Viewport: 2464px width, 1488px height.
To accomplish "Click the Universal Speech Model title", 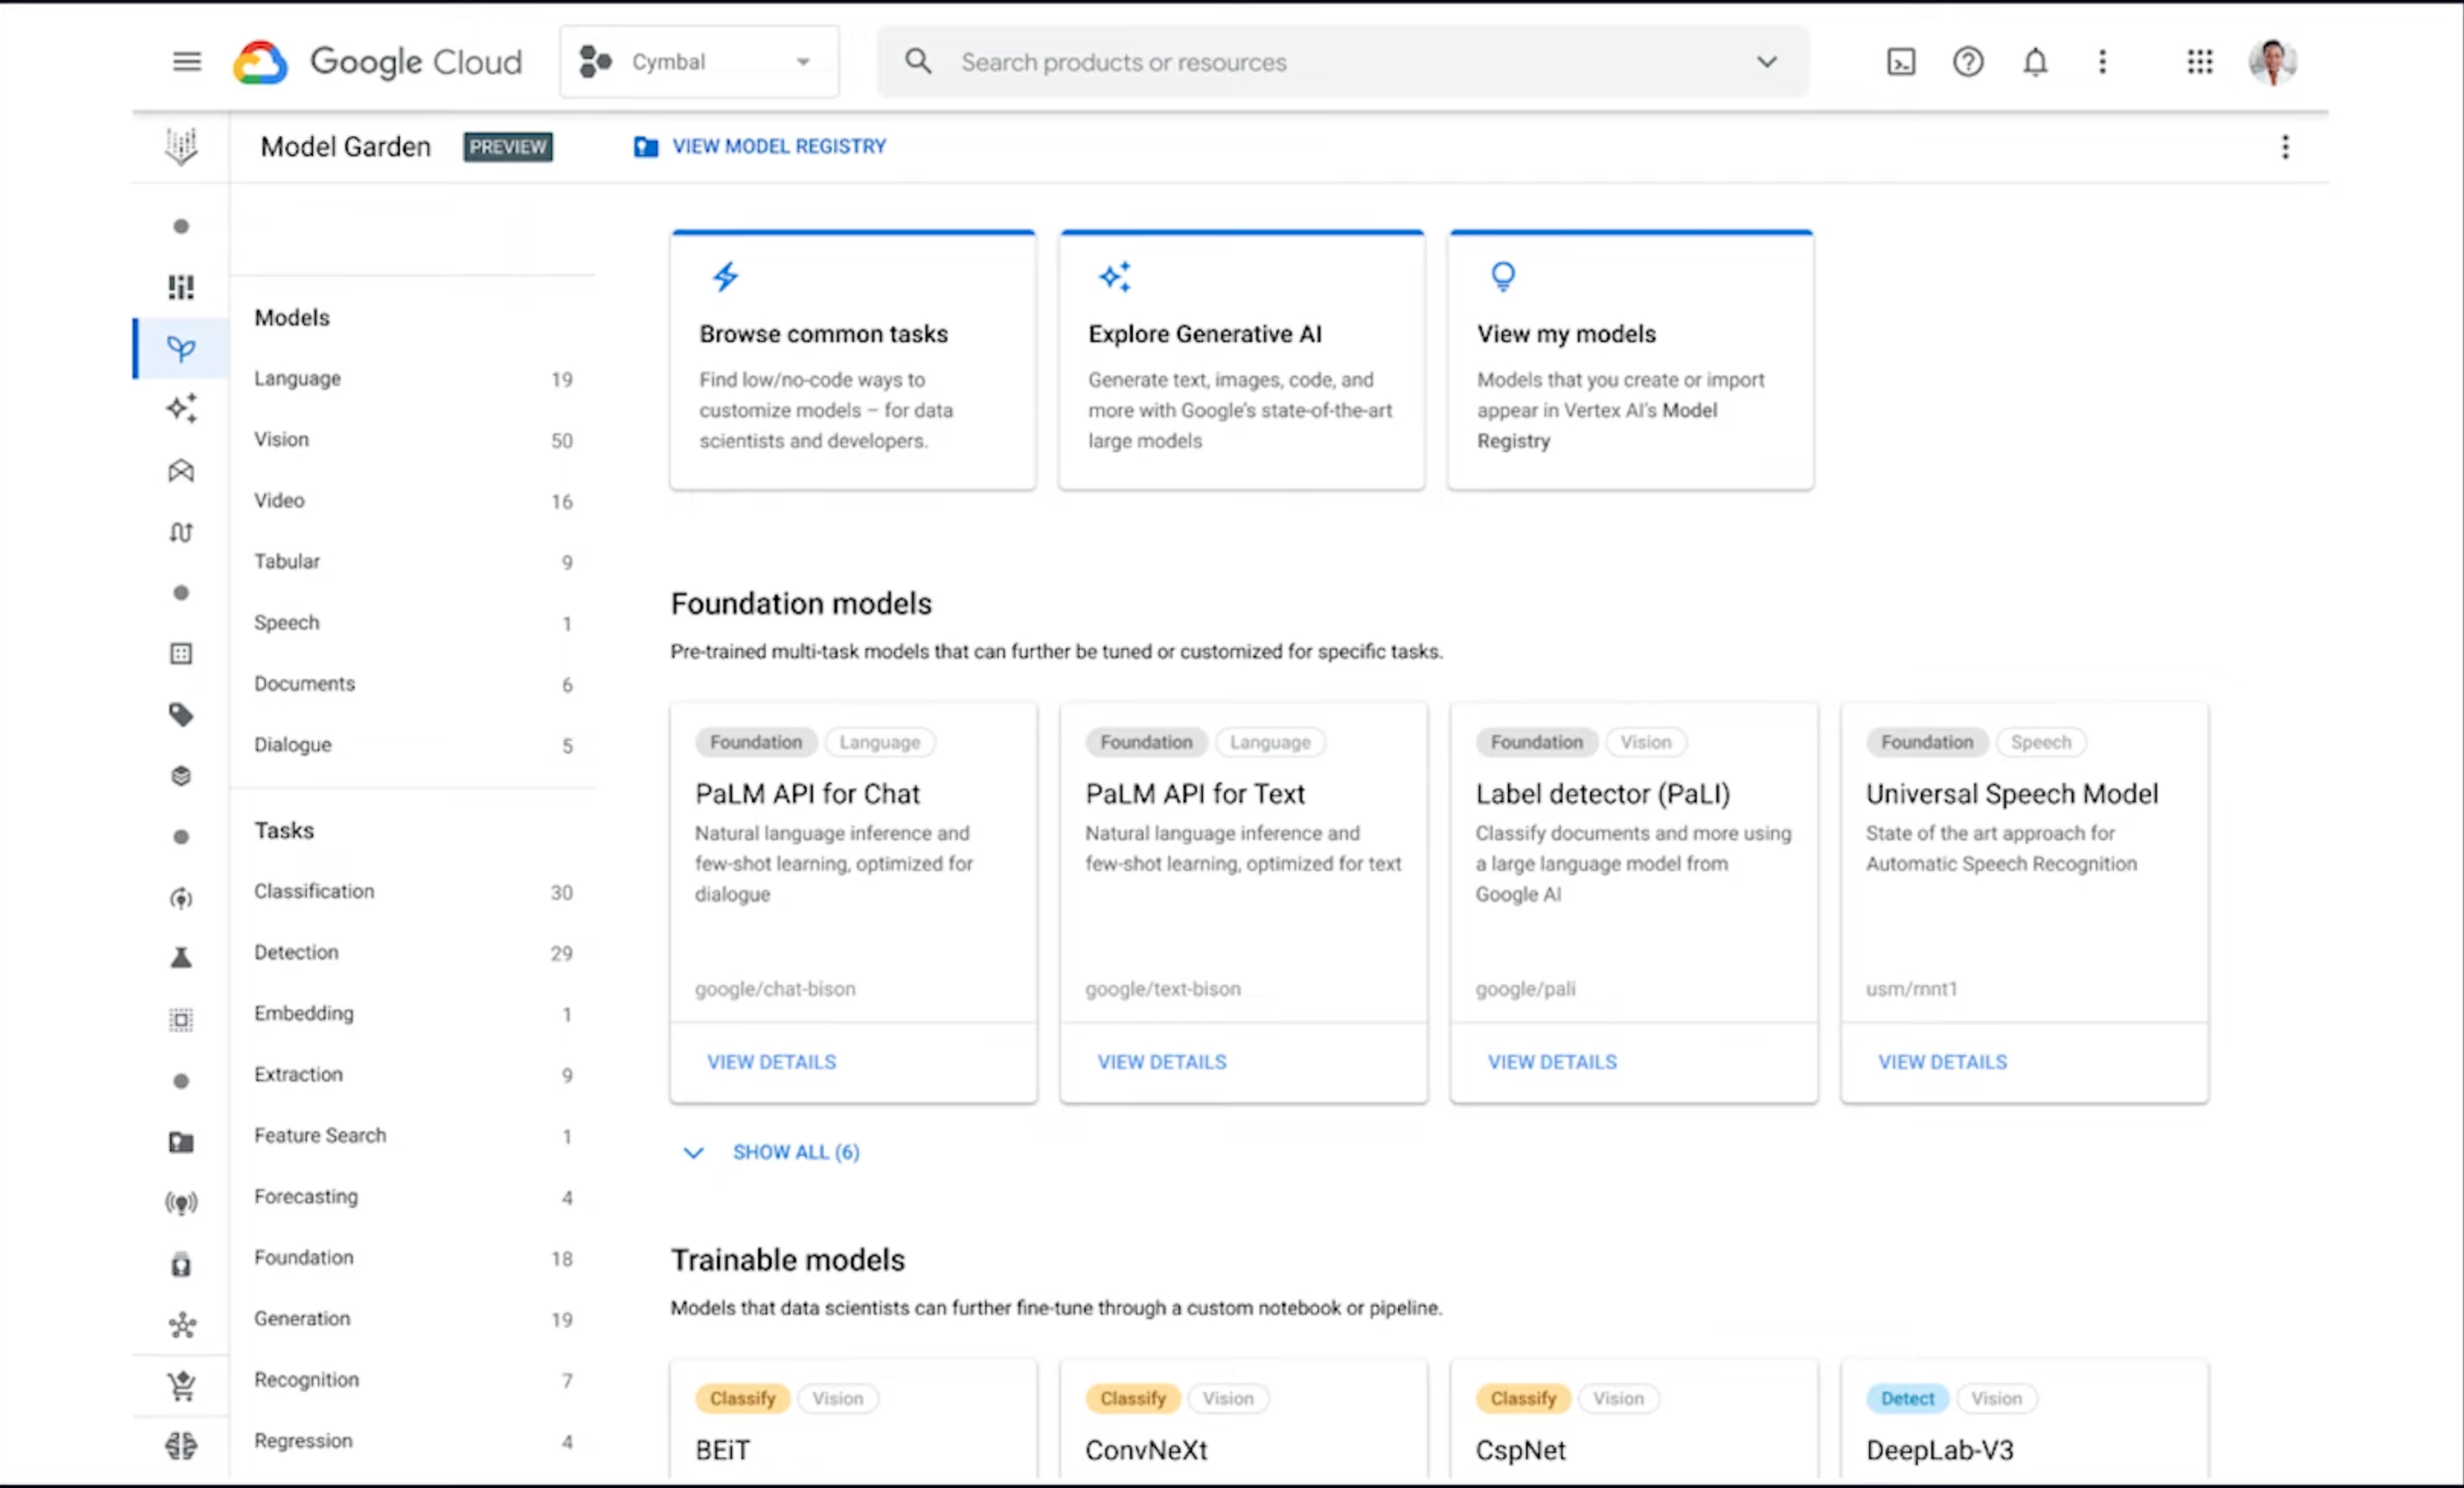I will pos(2012,794).
